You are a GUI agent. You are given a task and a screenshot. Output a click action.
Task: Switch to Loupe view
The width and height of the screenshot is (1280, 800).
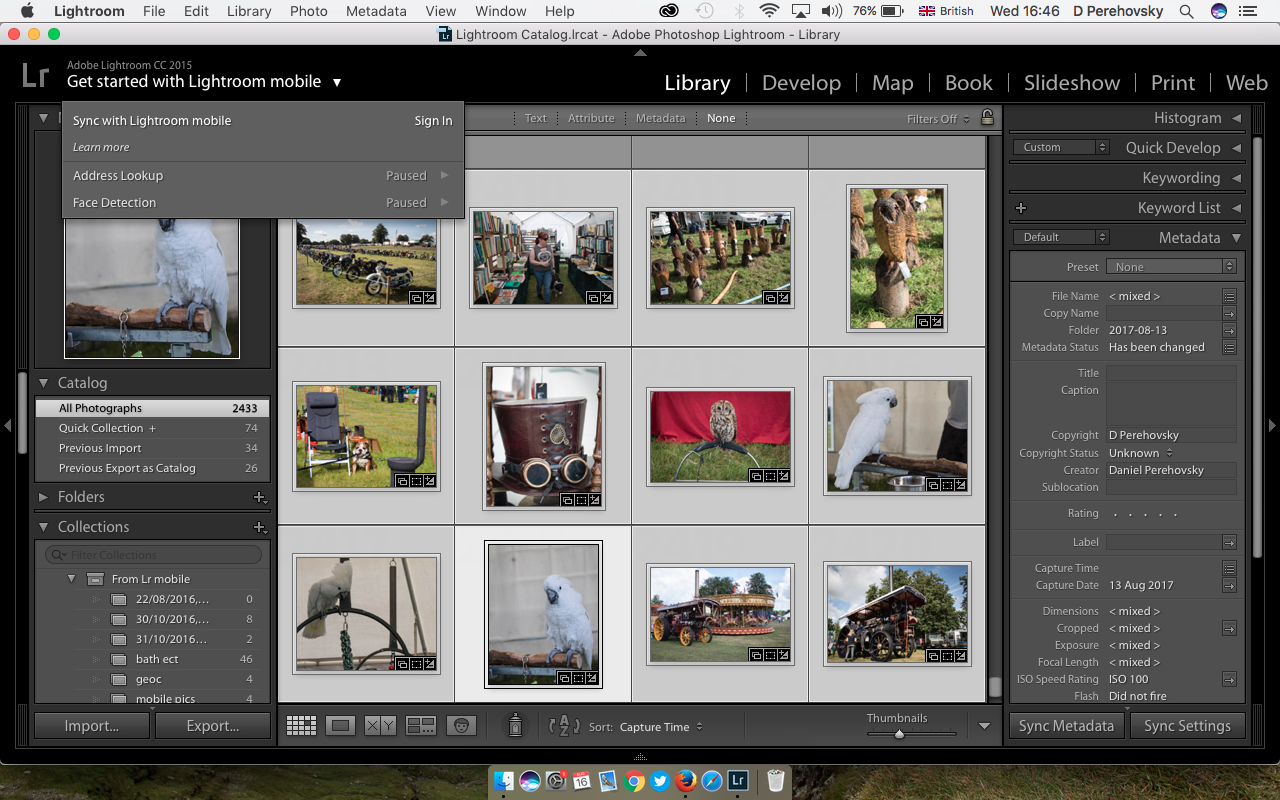[x=340, y=726]
